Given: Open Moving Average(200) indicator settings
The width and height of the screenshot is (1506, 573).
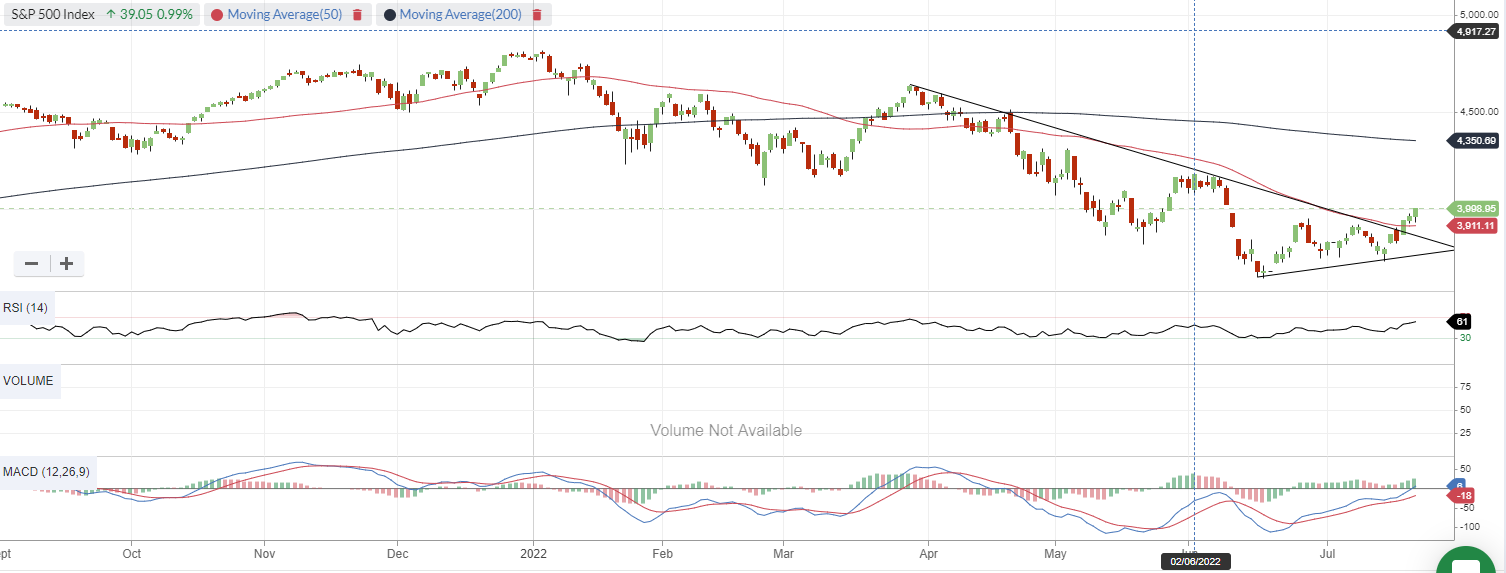Looking at the screenshot, I should tap(461, 15).
